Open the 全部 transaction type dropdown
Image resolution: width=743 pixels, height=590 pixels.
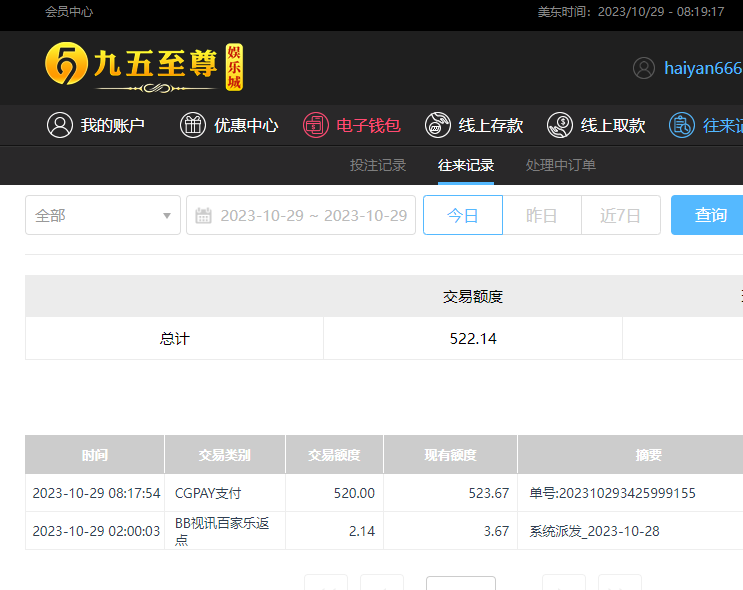tap(103, 215)
